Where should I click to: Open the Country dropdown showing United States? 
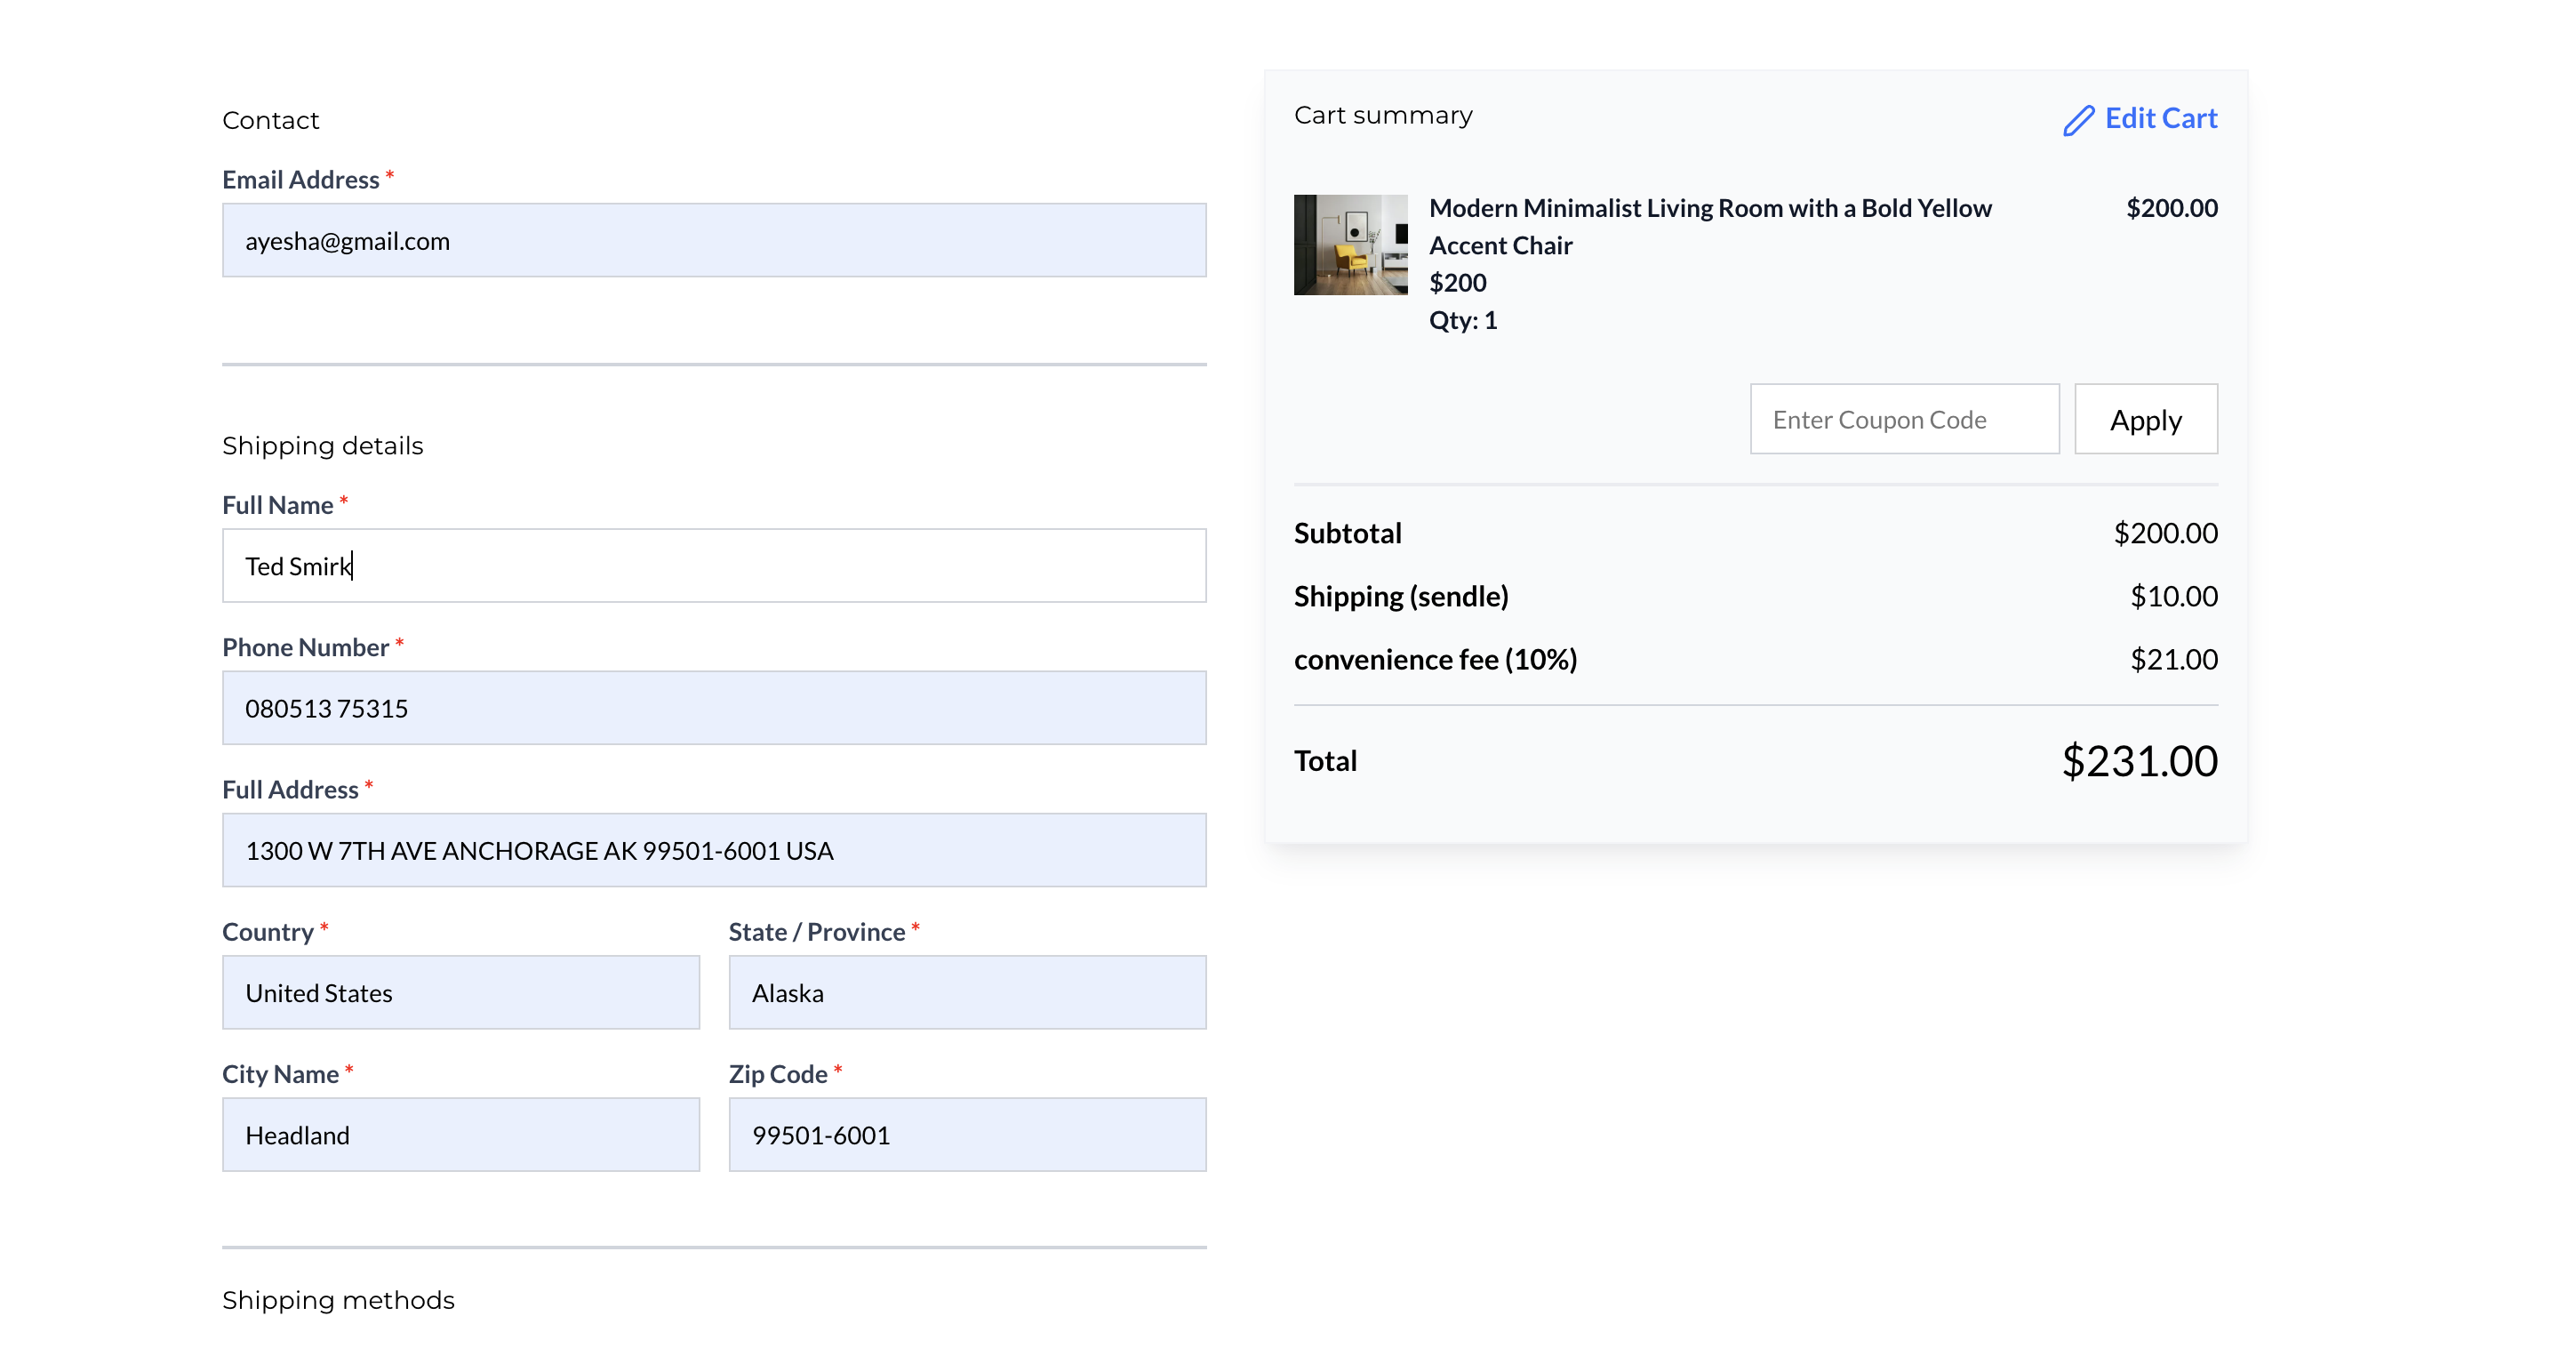(x=460, y=992)
